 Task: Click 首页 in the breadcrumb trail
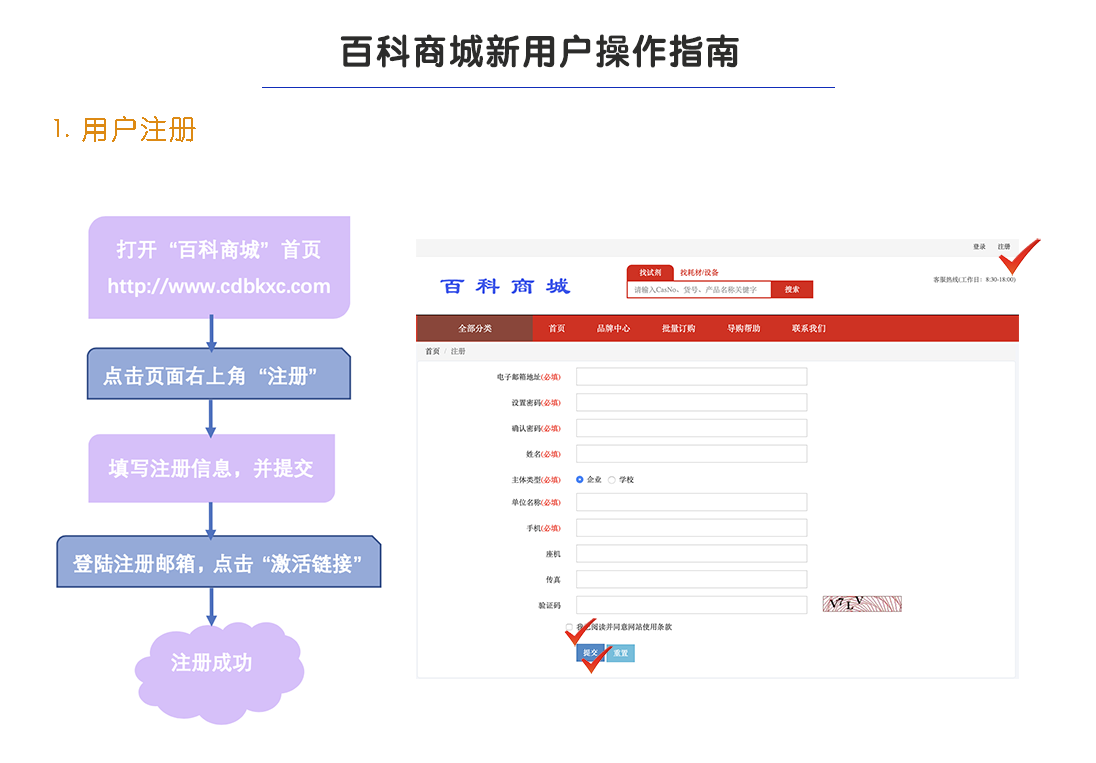pos(432,352)
